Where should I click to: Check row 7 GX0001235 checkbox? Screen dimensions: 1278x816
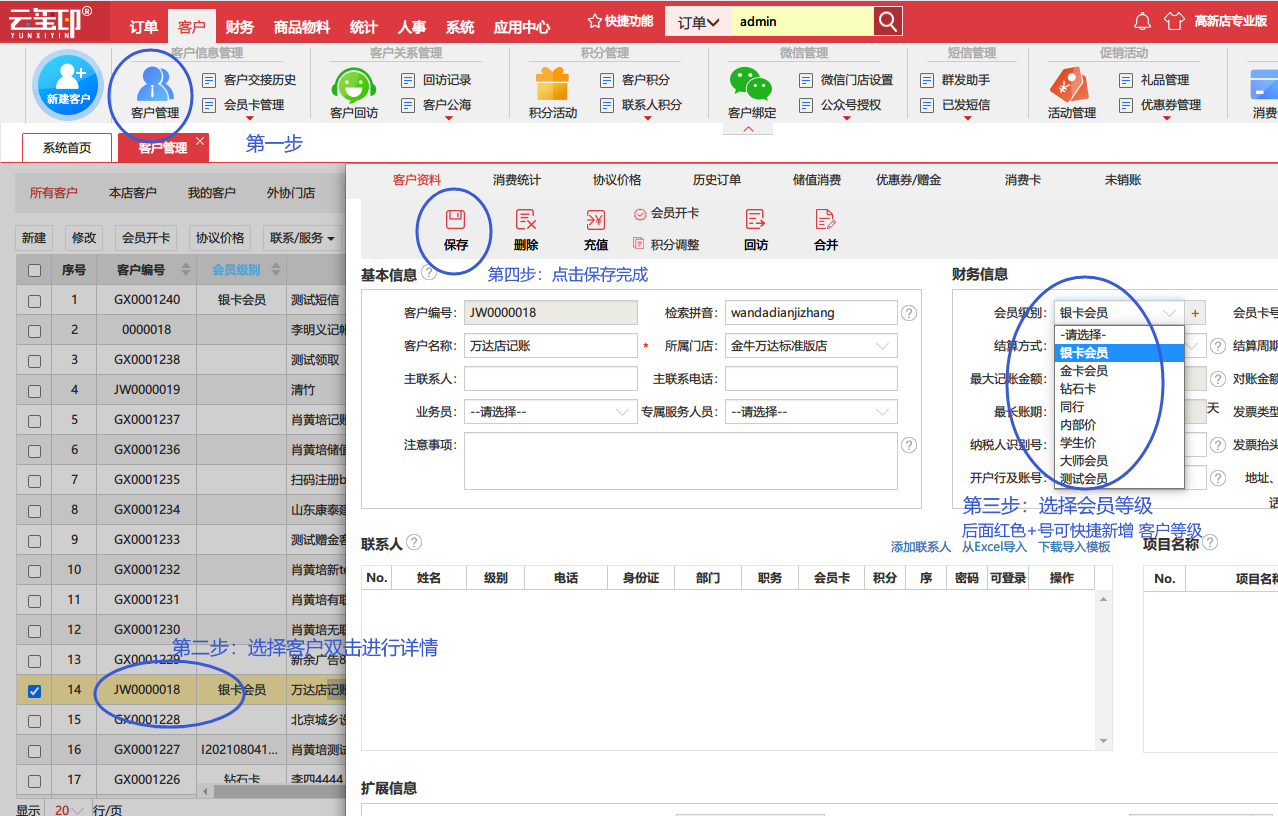(35, 480)
